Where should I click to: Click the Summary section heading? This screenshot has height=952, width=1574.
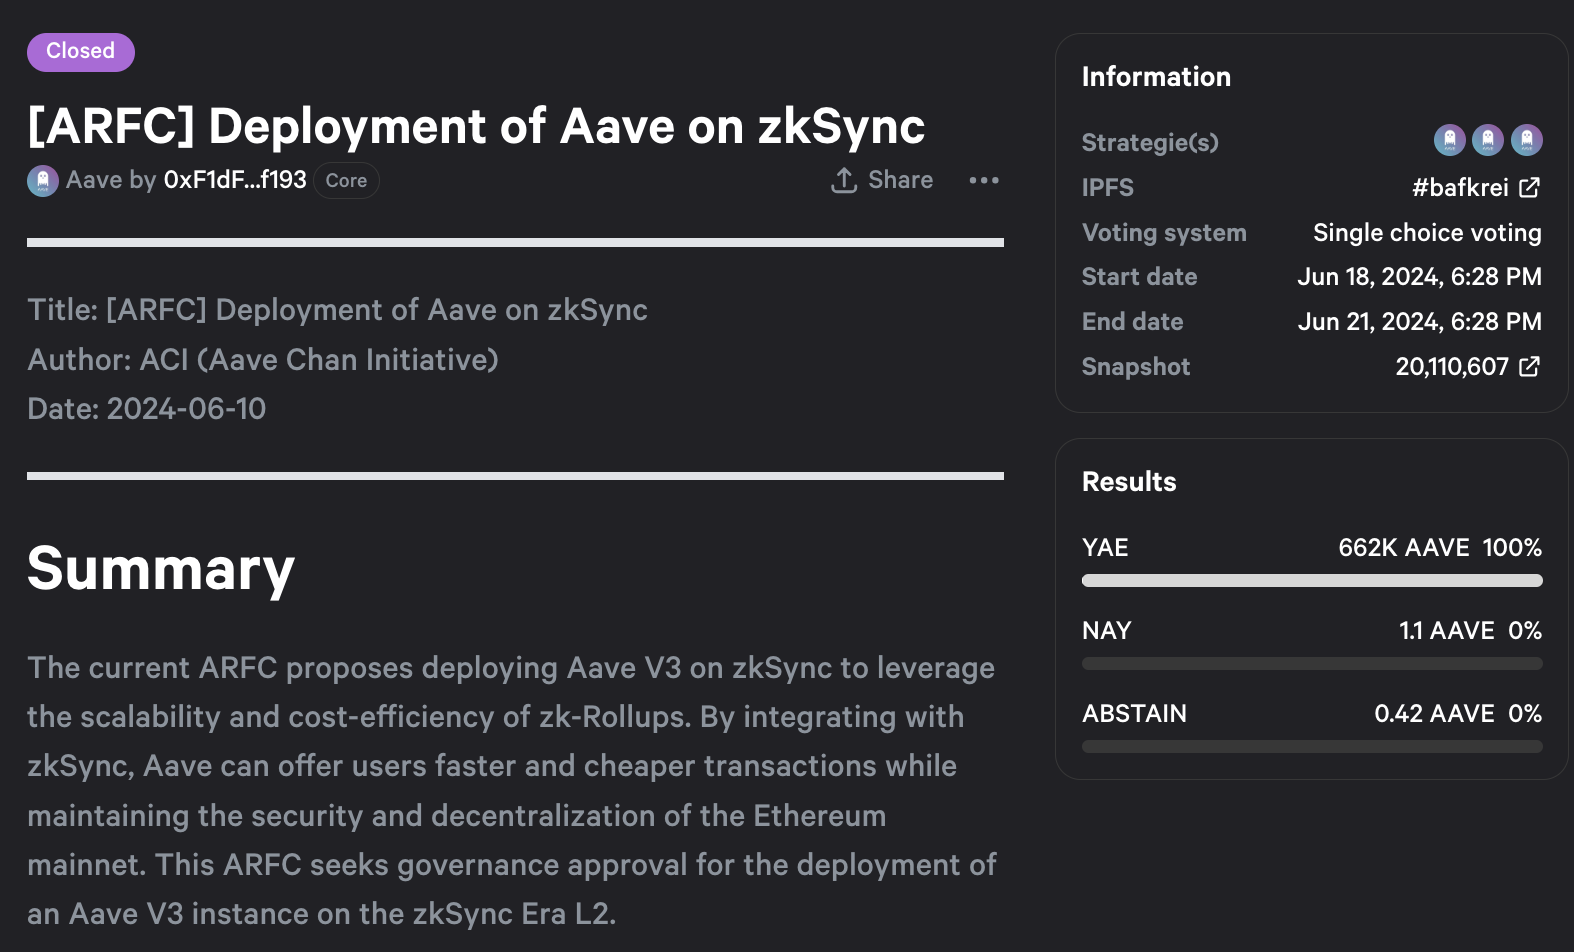pyautogui.click(x=161, y=569)
